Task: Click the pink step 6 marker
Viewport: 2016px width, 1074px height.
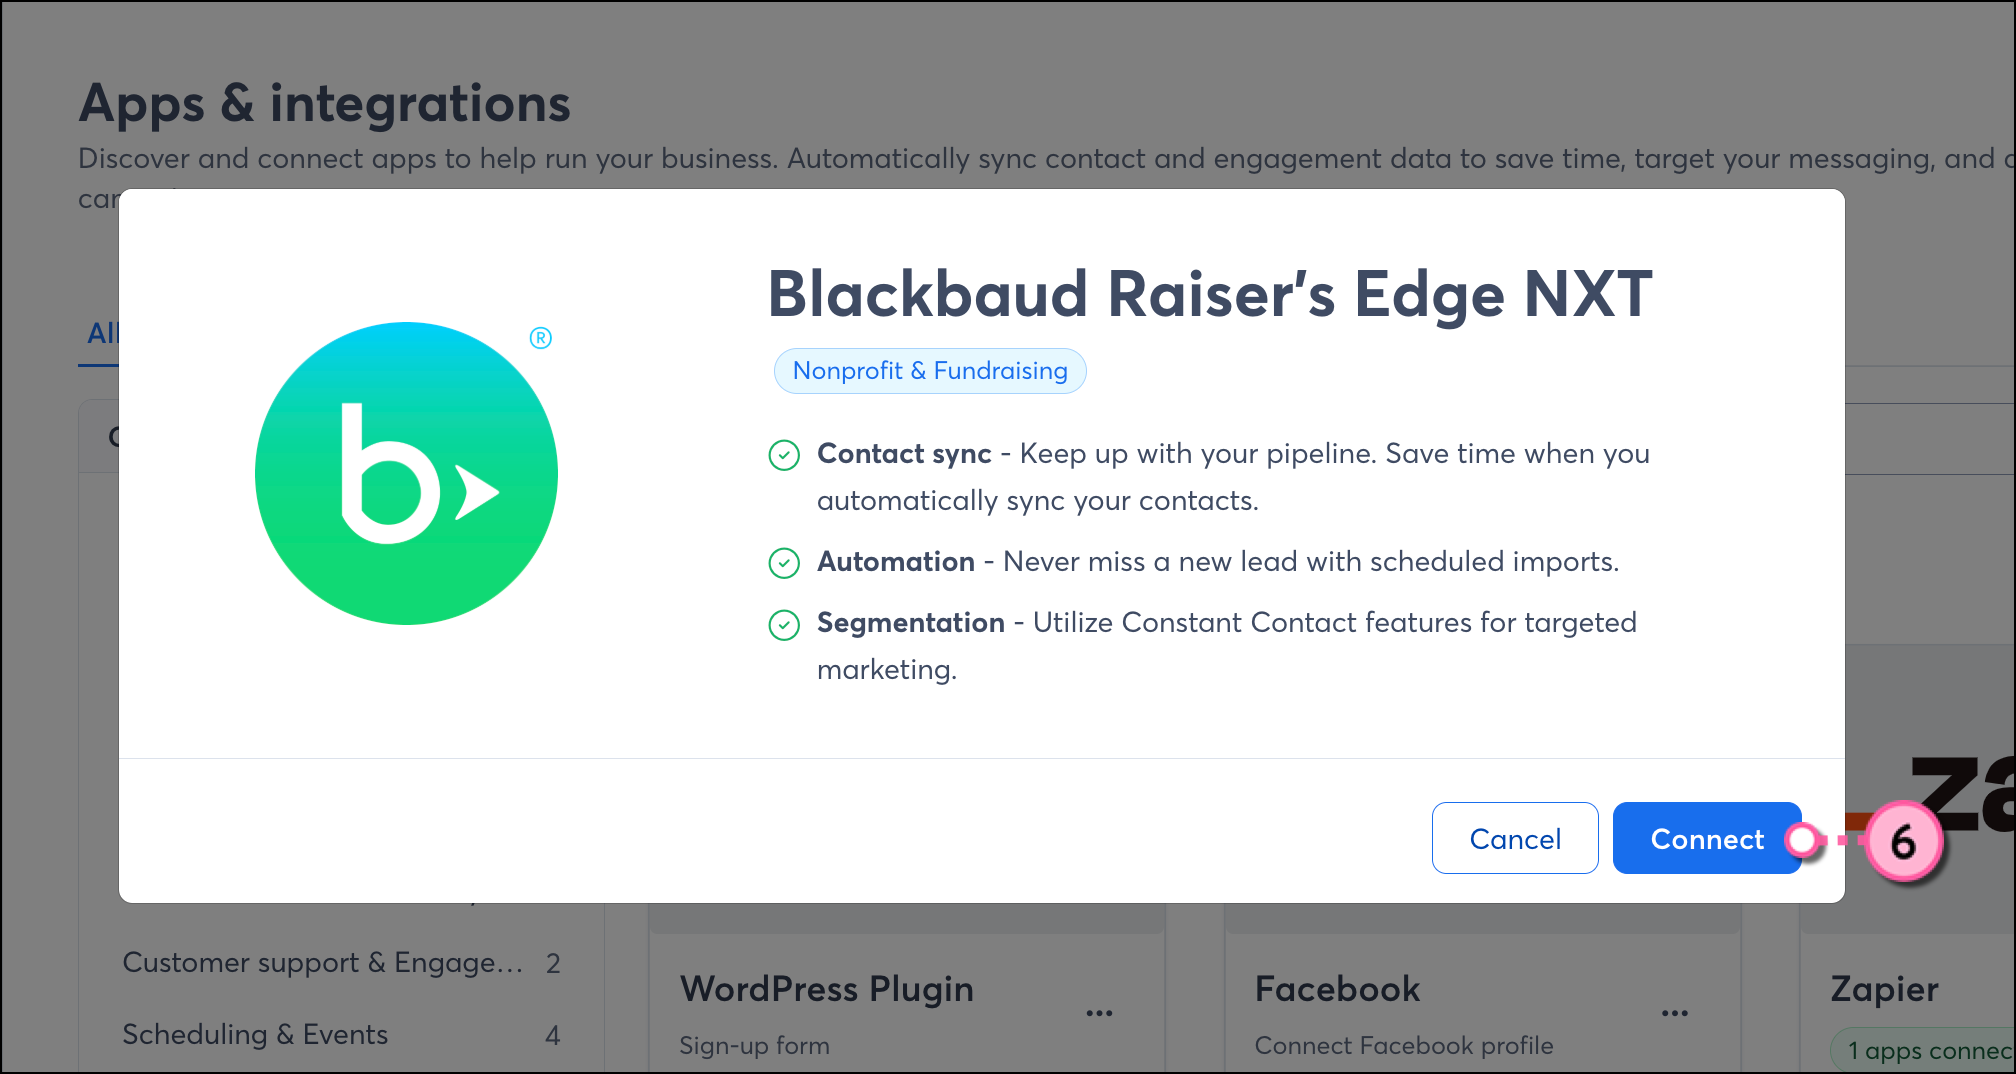Action: 1903,841
